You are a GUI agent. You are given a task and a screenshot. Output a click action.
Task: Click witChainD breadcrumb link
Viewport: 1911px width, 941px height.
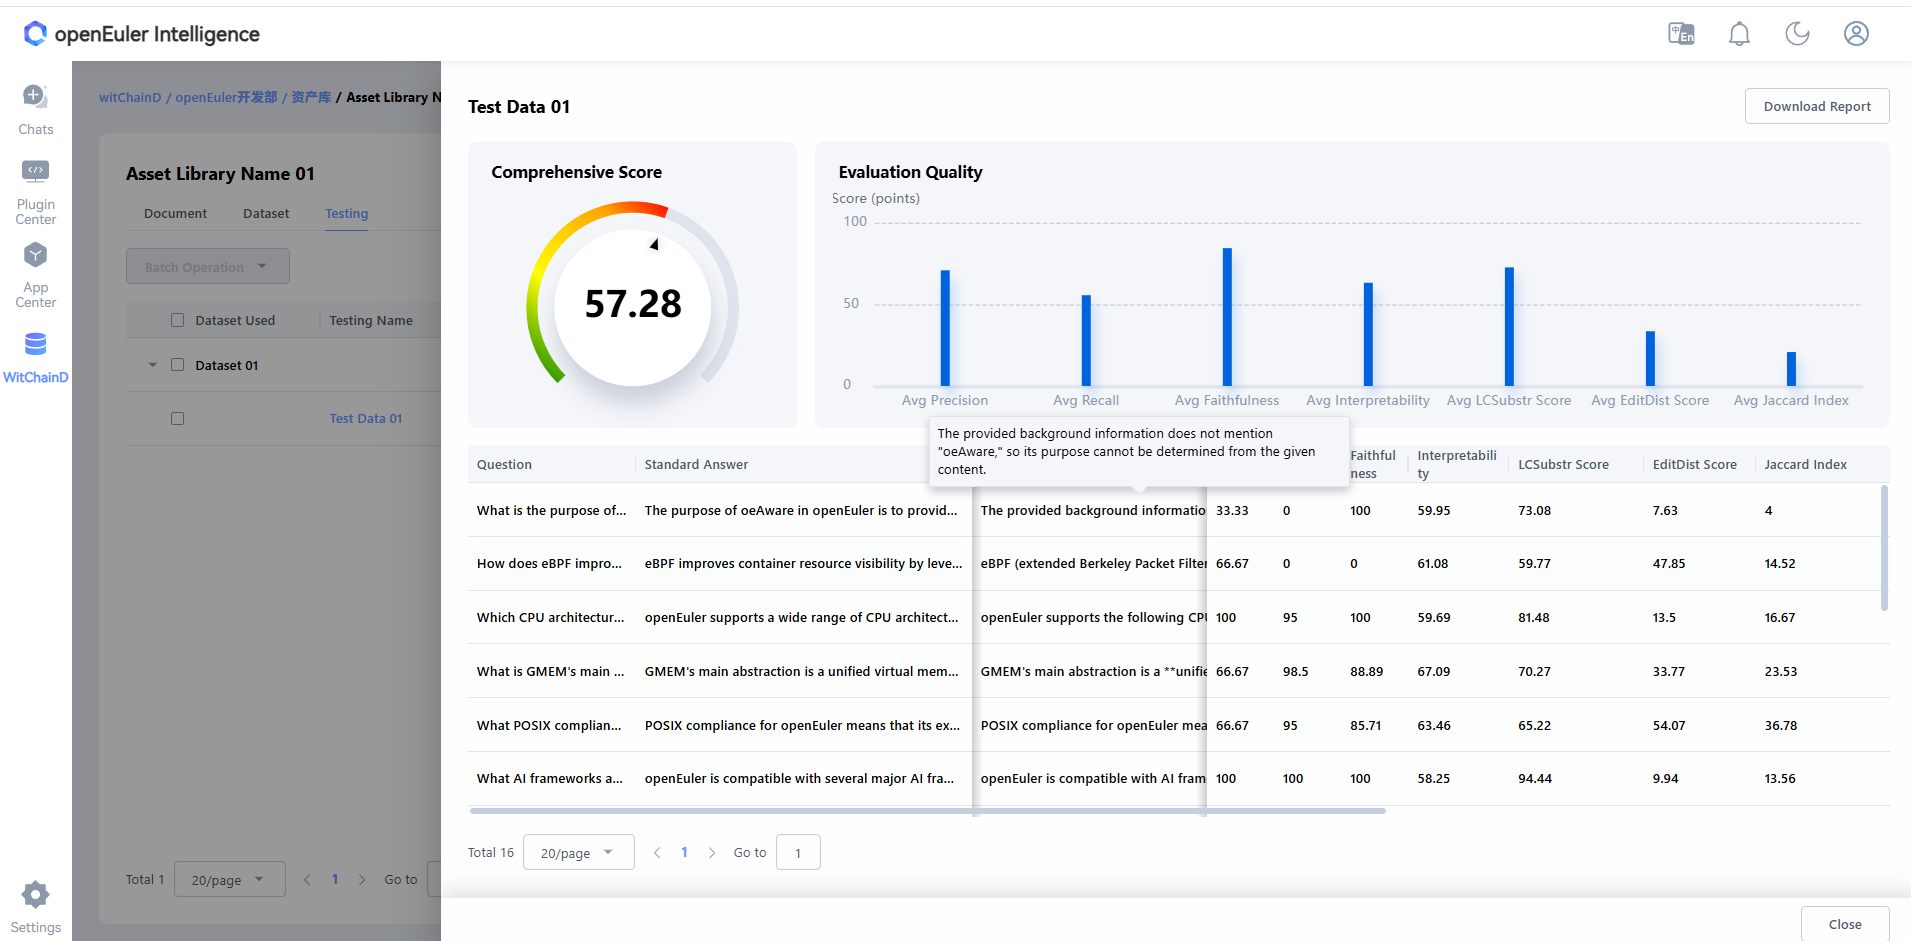130,97
